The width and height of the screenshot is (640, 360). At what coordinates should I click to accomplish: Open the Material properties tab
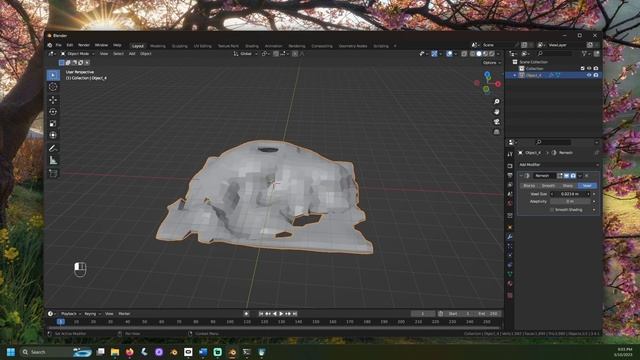[510, 284]
